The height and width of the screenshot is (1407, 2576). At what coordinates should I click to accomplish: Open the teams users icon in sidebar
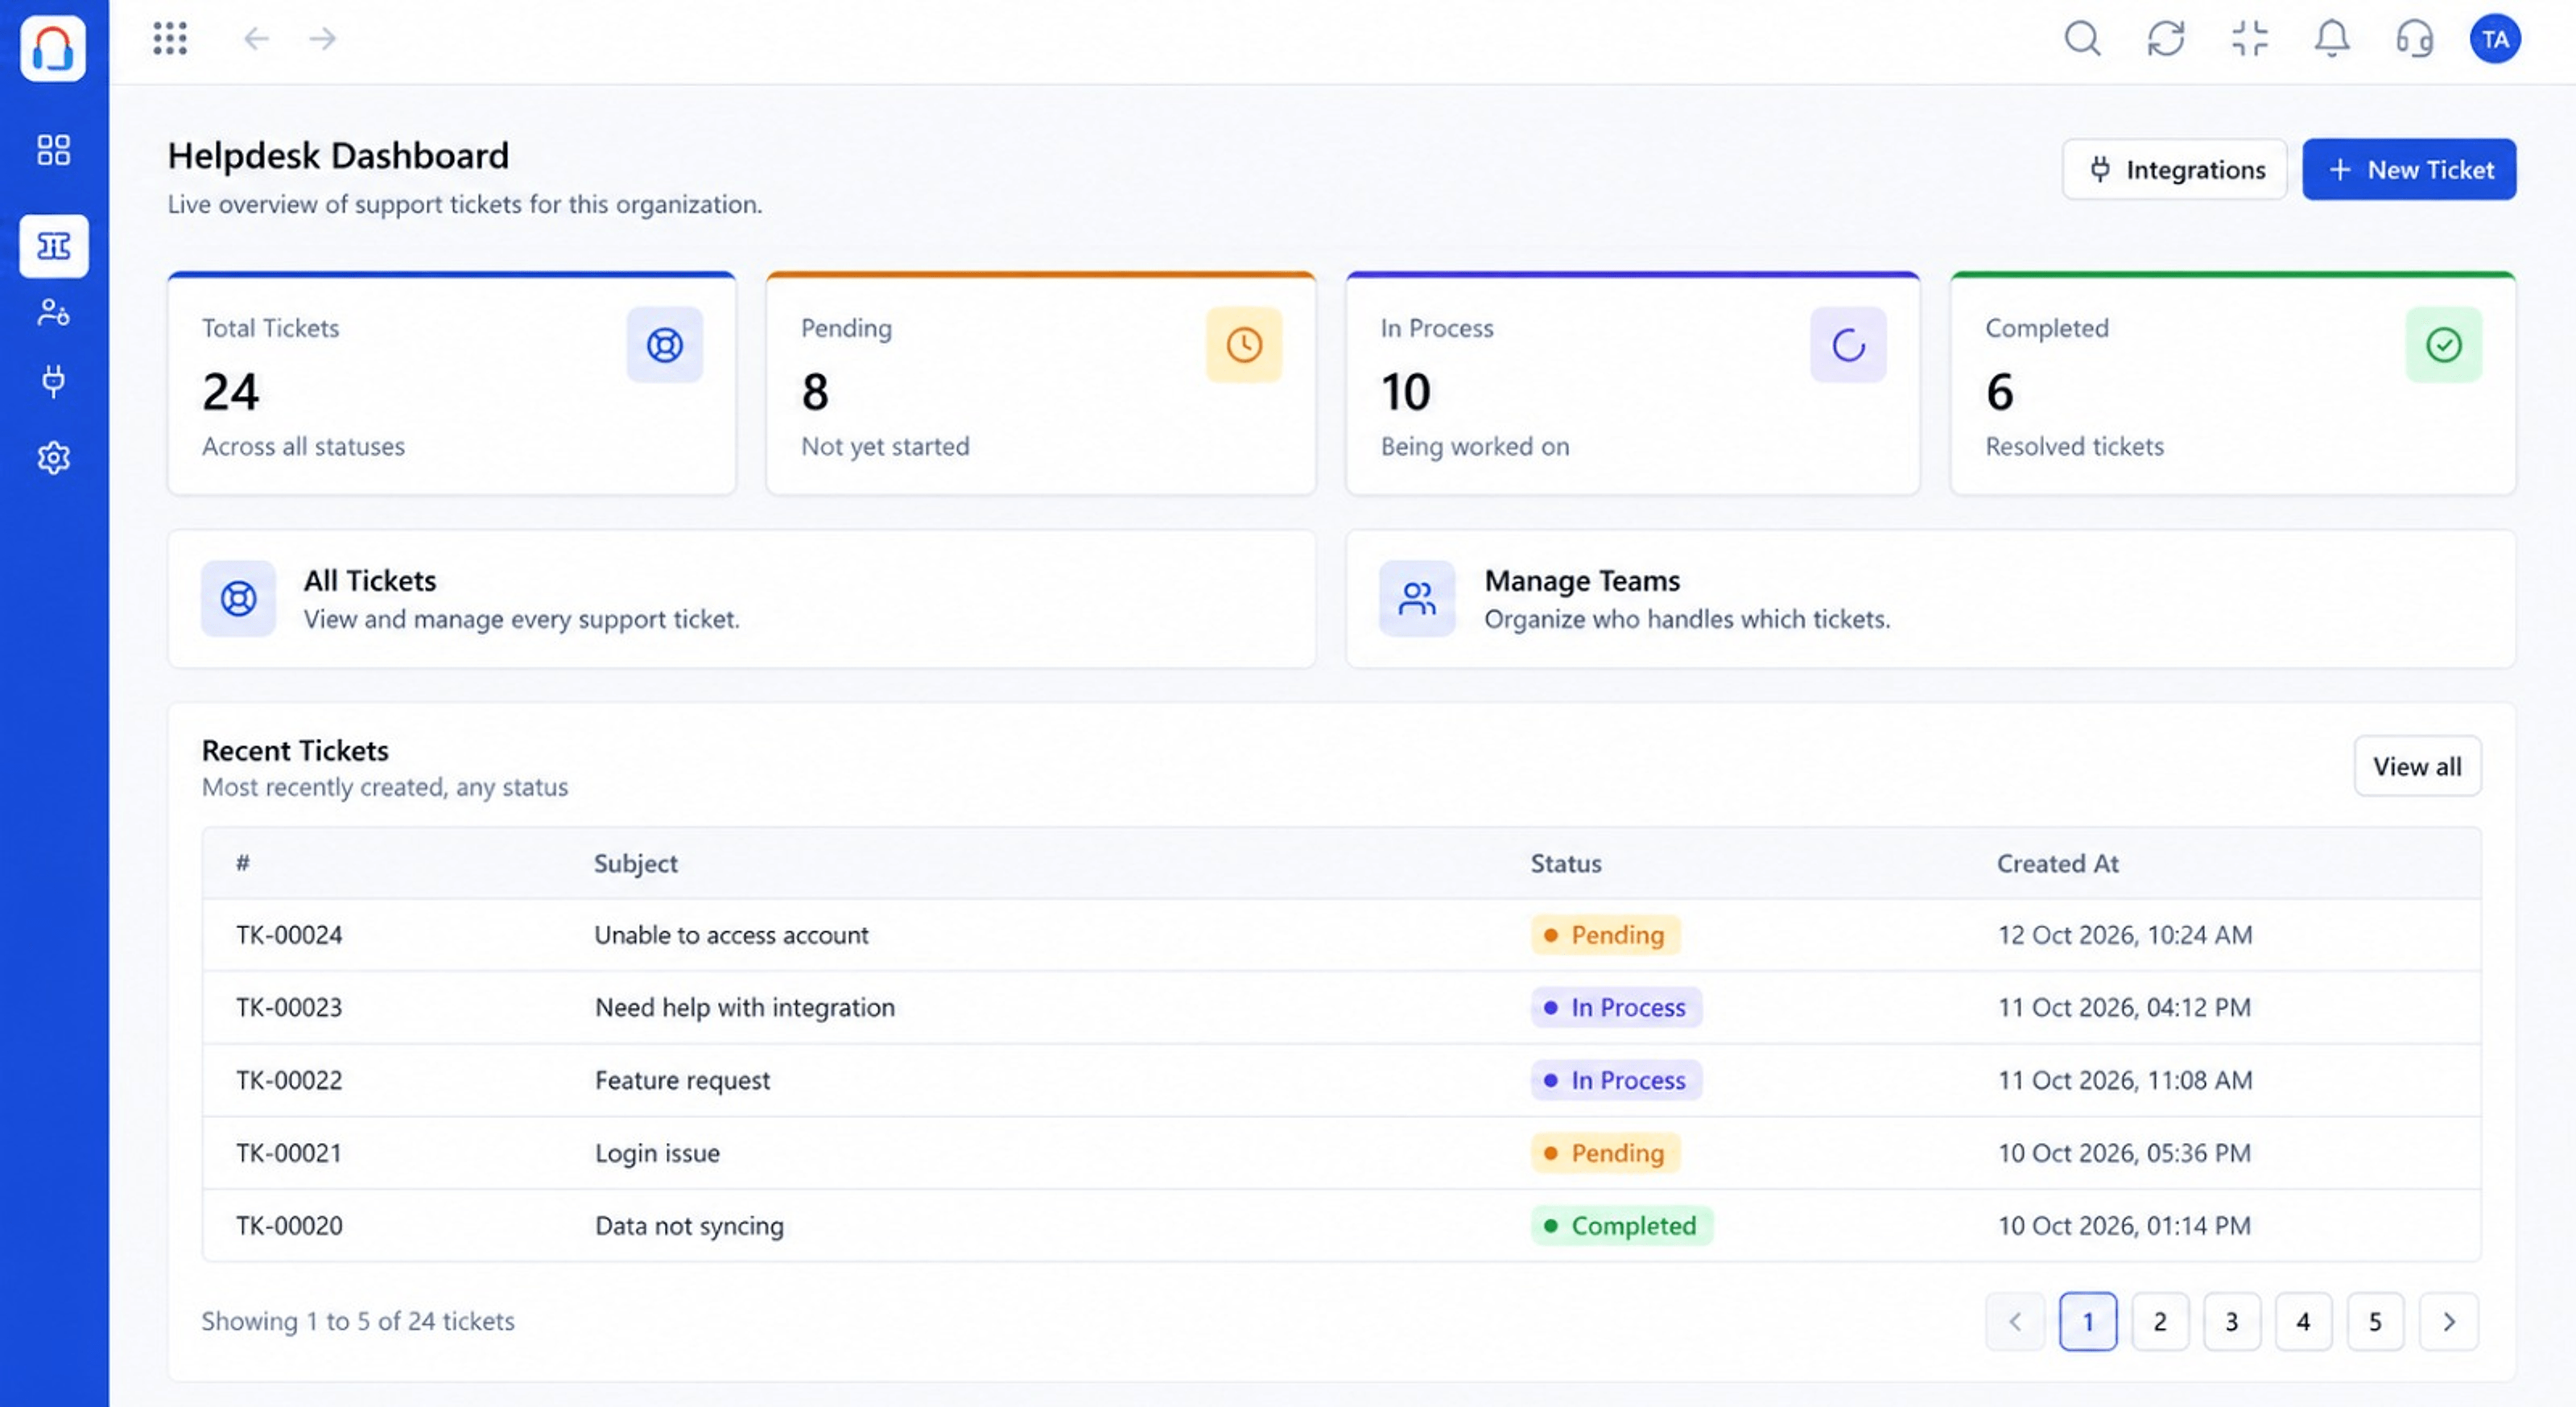(x=53, y=313)
